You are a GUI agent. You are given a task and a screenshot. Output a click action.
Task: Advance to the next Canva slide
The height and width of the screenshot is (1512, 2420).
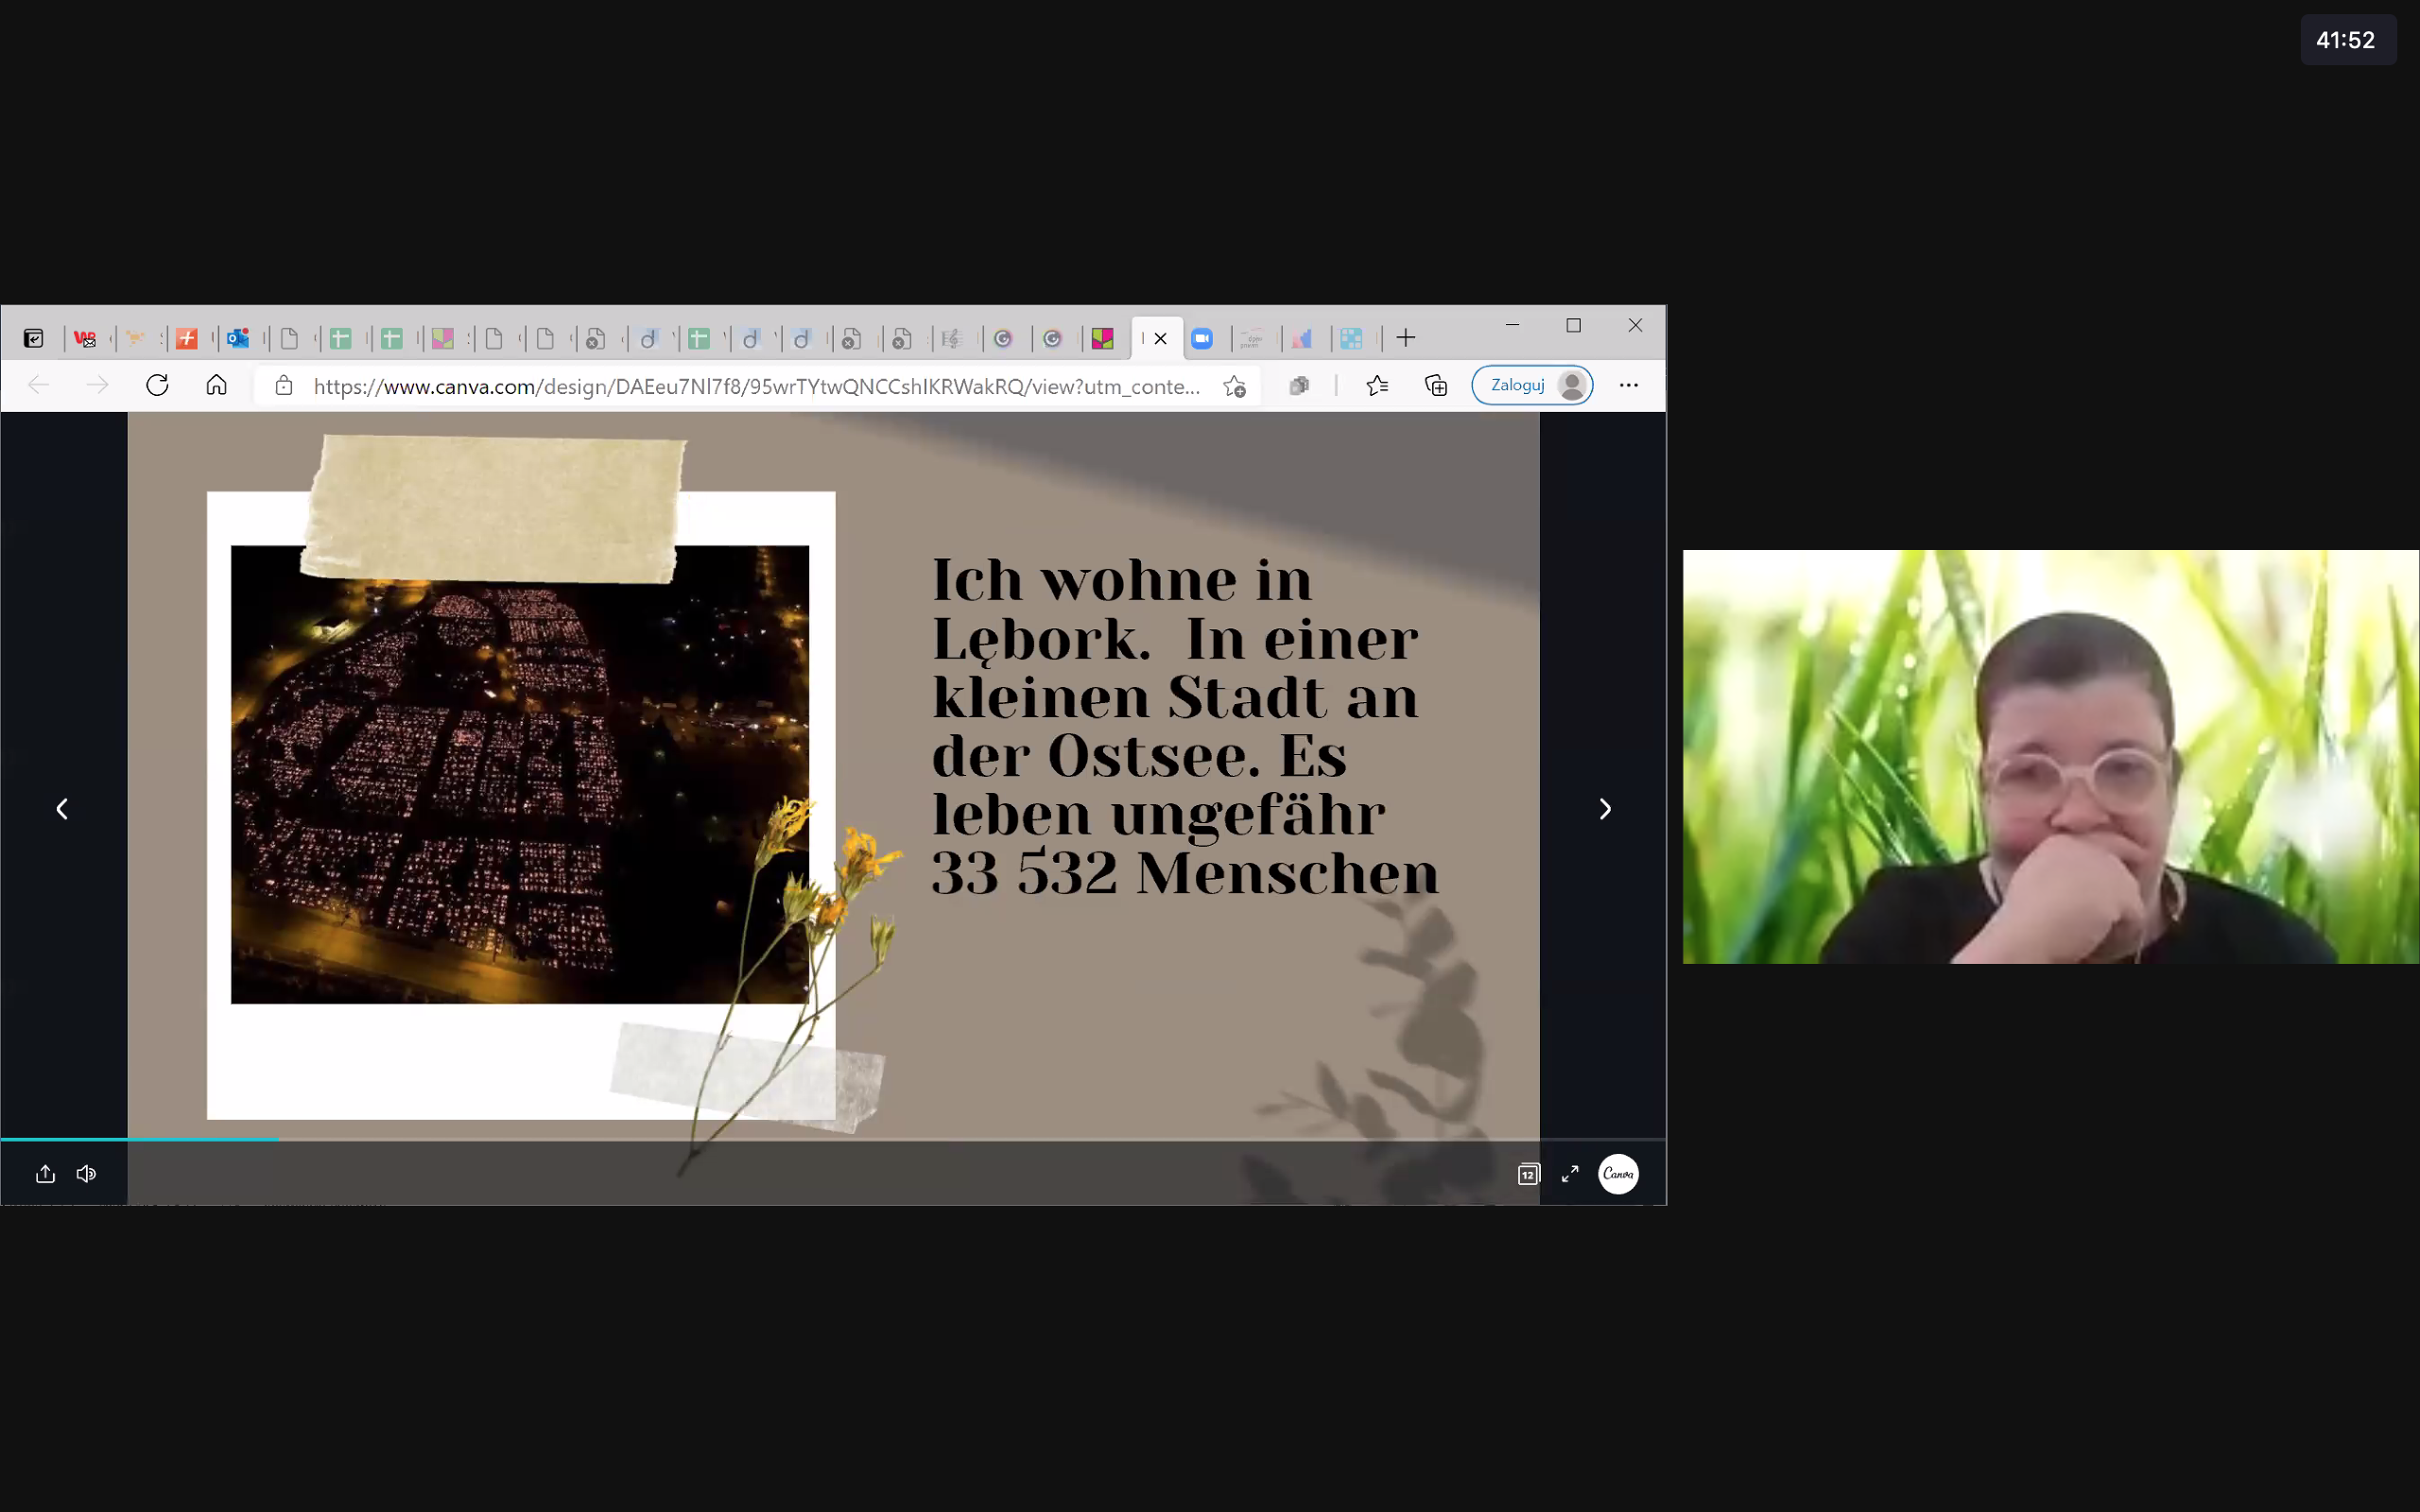click(x=1605, y=808)
